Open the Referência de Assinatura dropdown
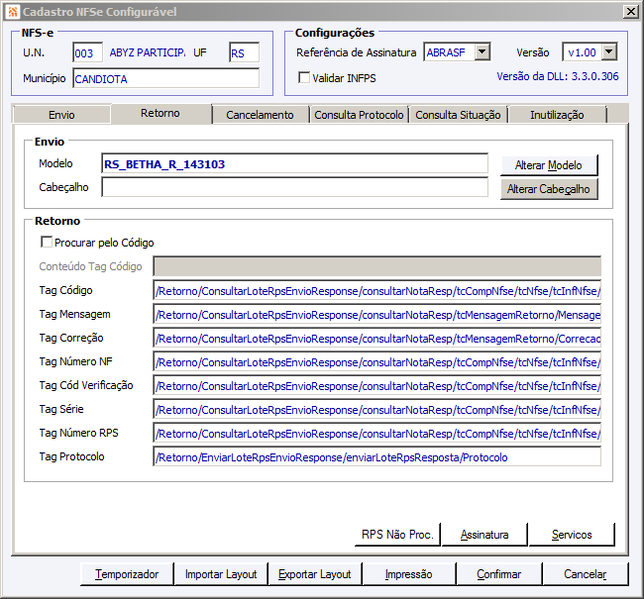Viewport: 644px width, 599px height. pos(482,52)
